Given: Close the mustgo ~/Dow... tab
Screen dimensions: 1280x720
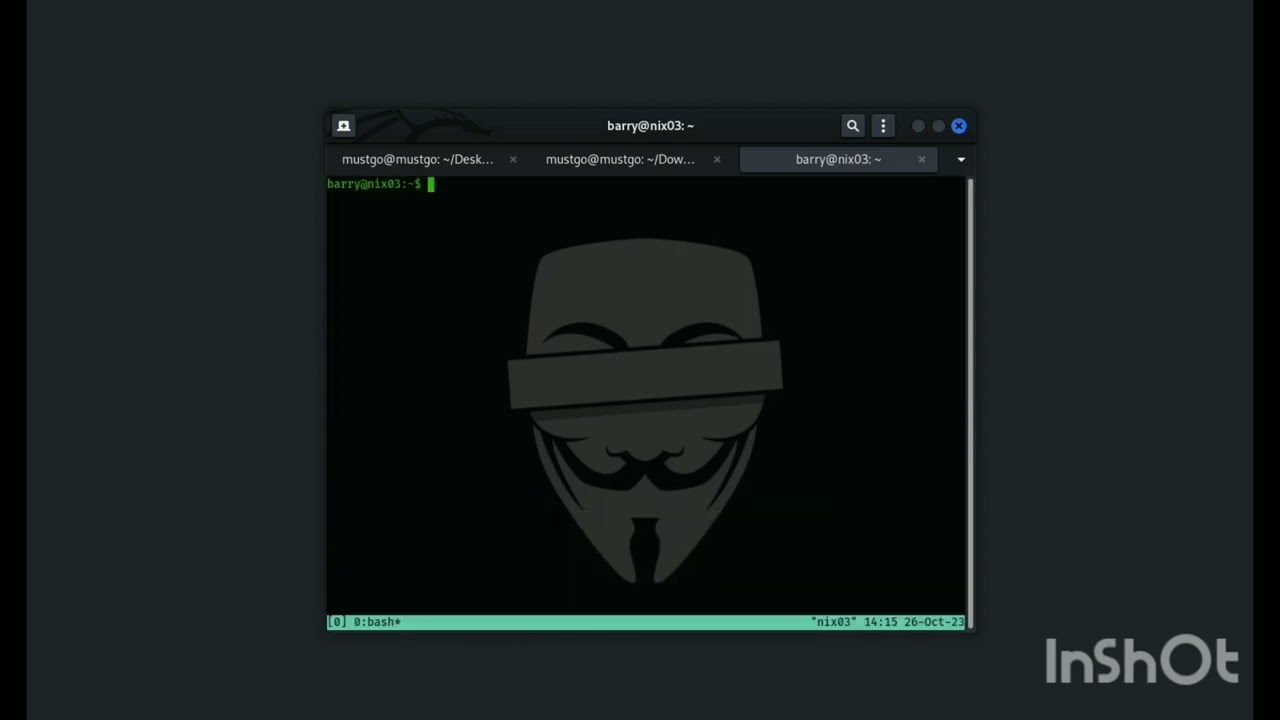Looking at the screenshot, I should (x=716, y=159).
